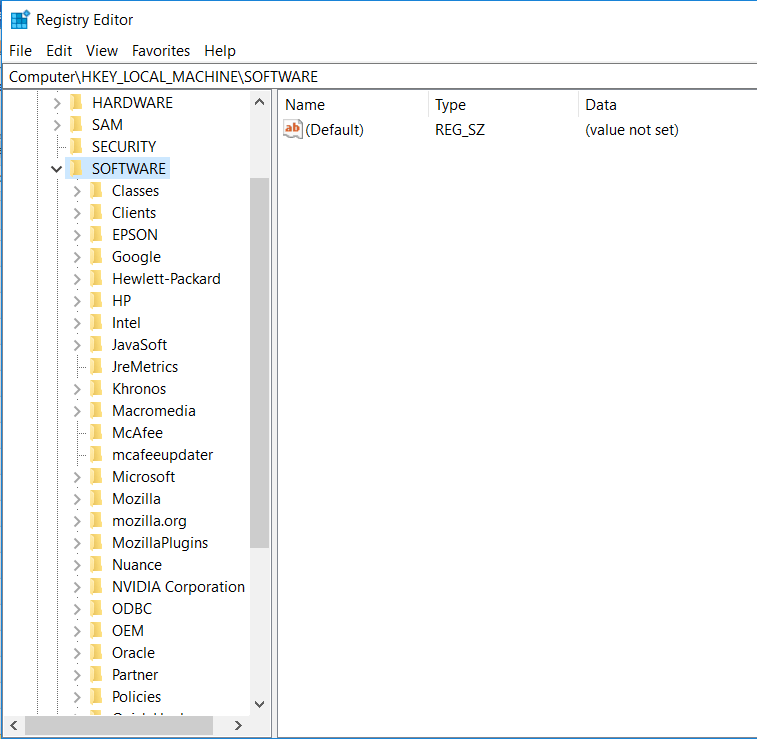Screen dimensions: 757x739
Task: Expand the Classes key
Action: [77, 191]
